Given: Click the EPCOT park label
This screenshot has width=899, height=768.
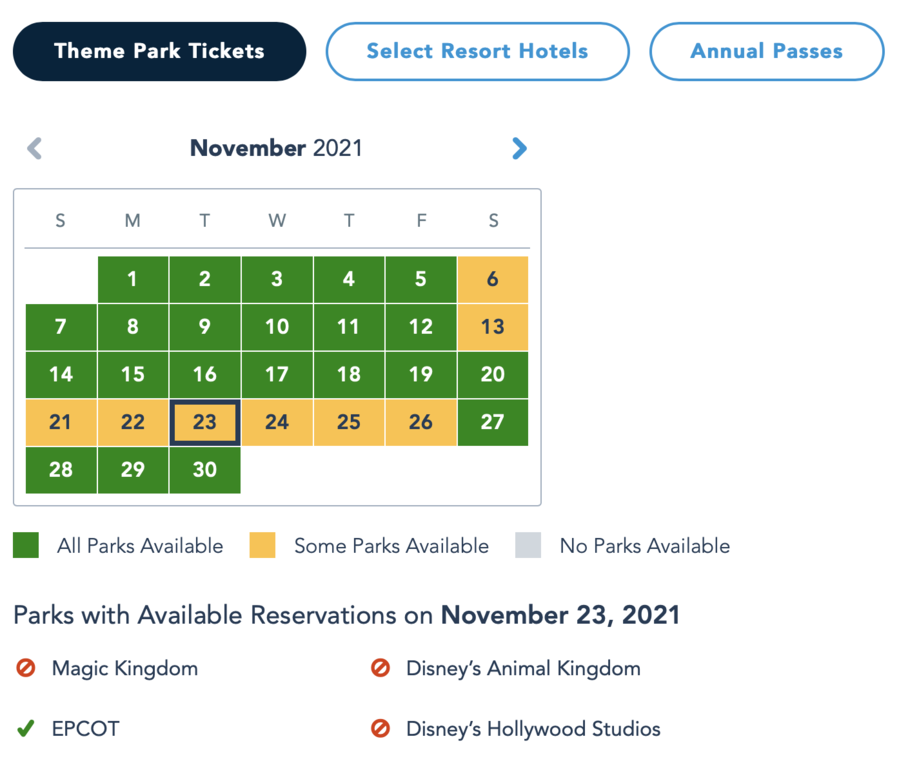Looking at the screenshot, I should coord(85,728).
